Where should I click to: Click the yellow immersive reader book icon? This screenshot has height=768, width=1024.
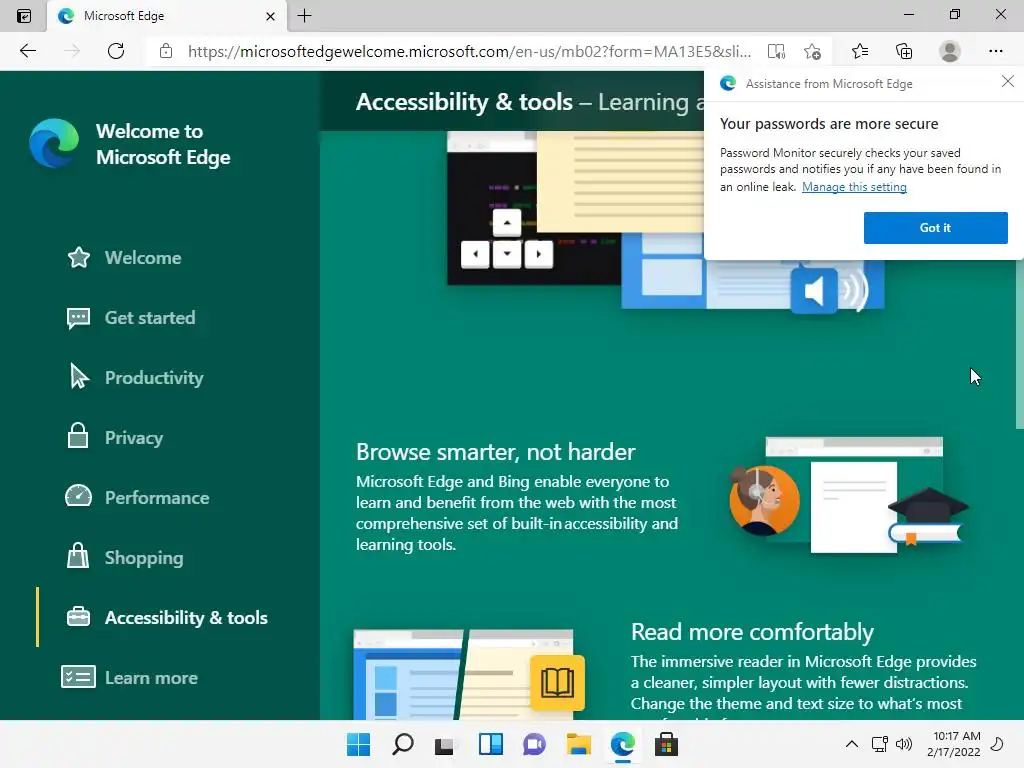[557, 682]
